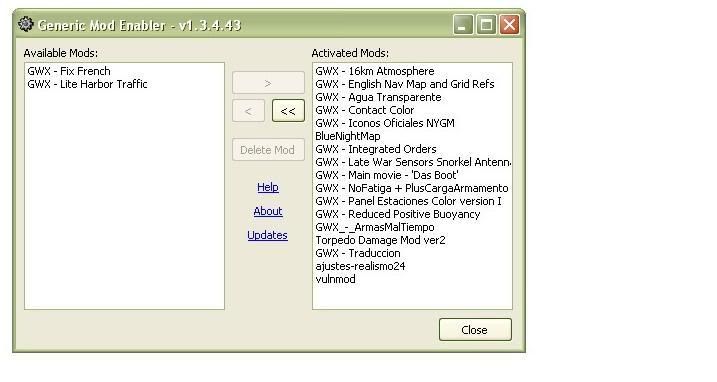Select 'GWX - Panel Estaciones Color version I'

pyautogui.click(x=408, y=201)
